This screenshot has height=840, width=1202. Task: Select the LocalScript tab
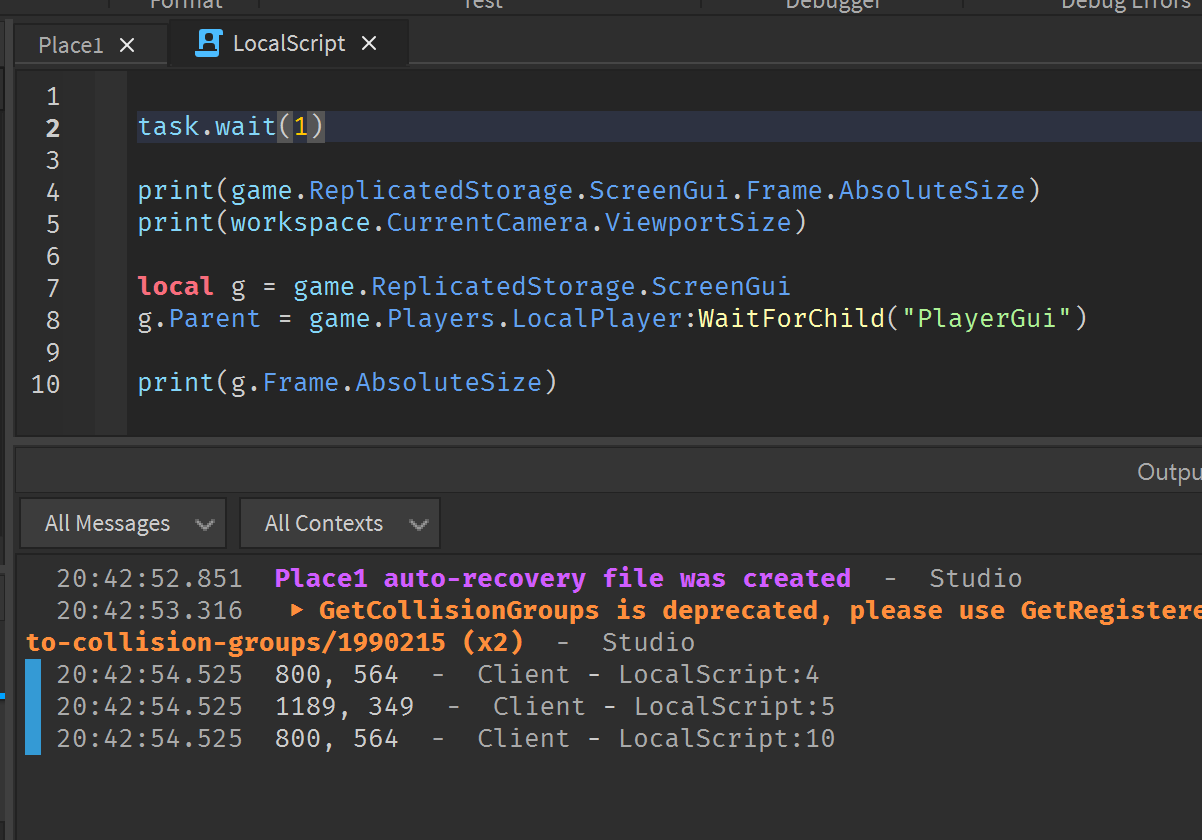tap(288, 44)
